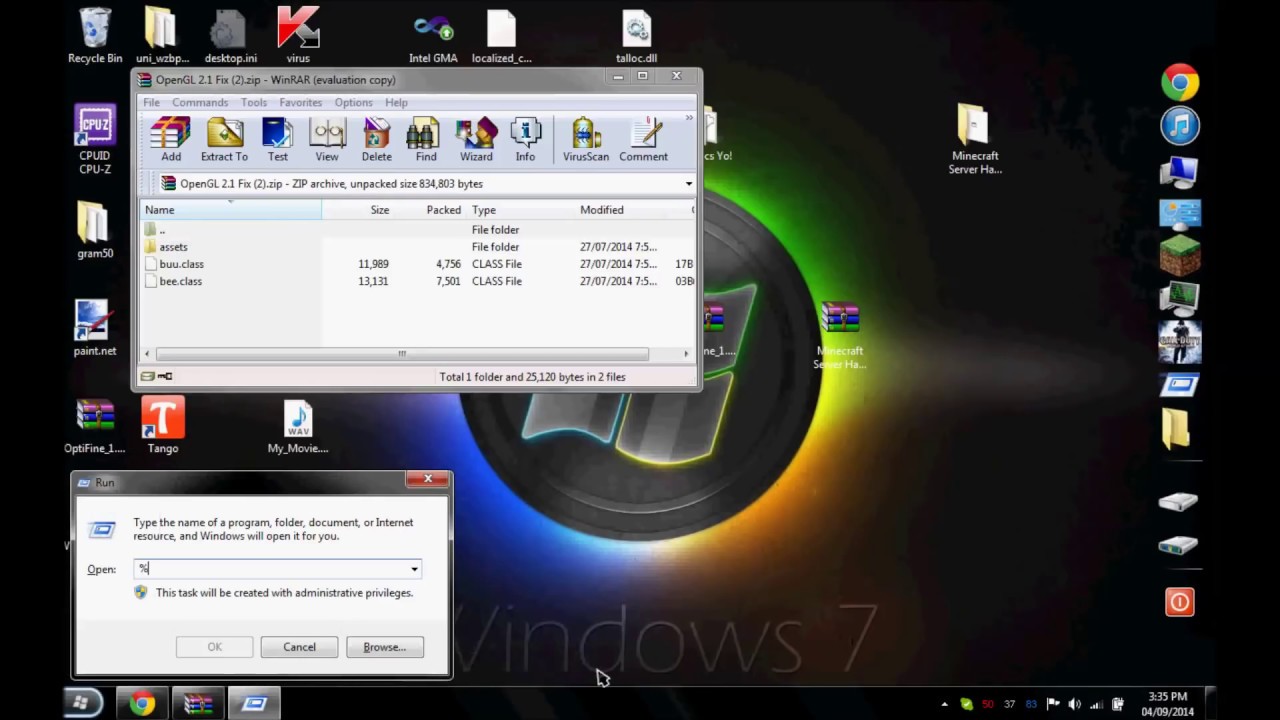
Task: Open the File menu in WinRAR
Action: click(151, 102)
